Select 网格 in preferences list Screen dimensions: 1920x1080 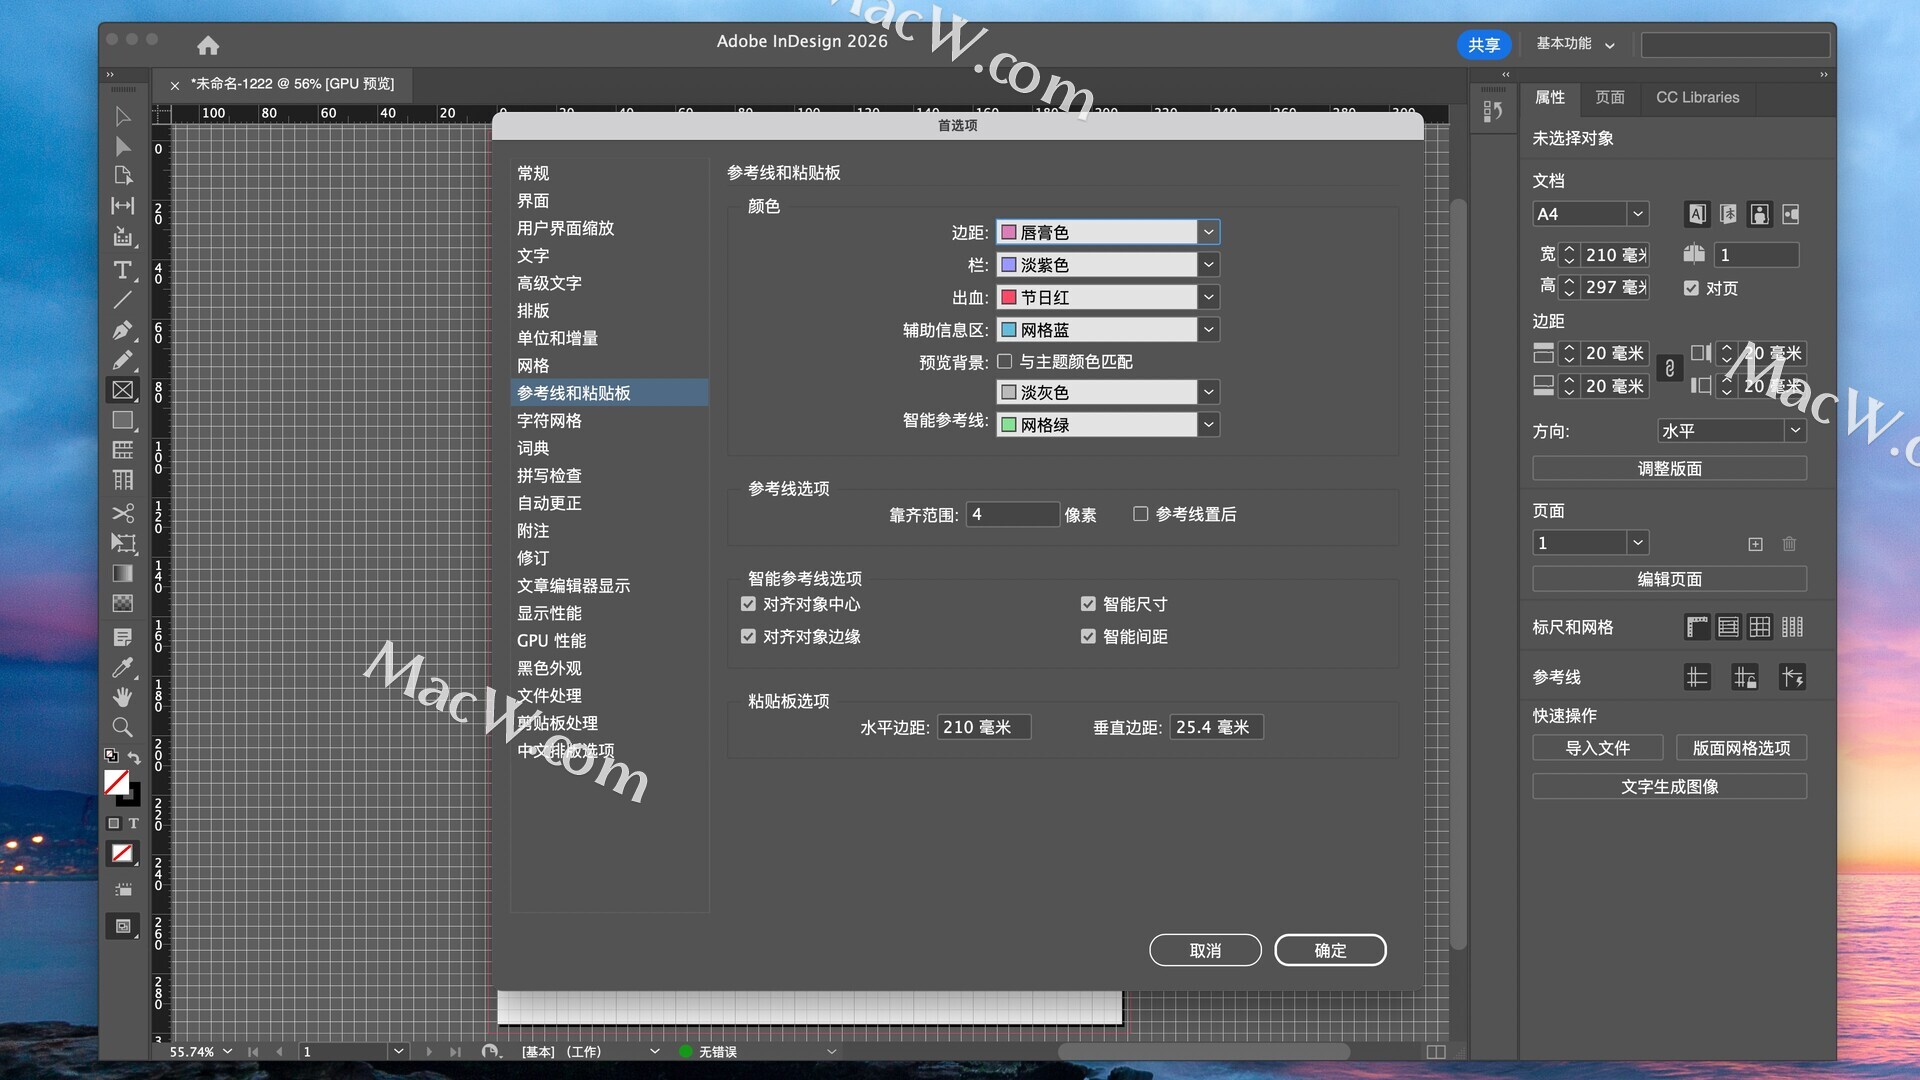(x=533, y=366)
